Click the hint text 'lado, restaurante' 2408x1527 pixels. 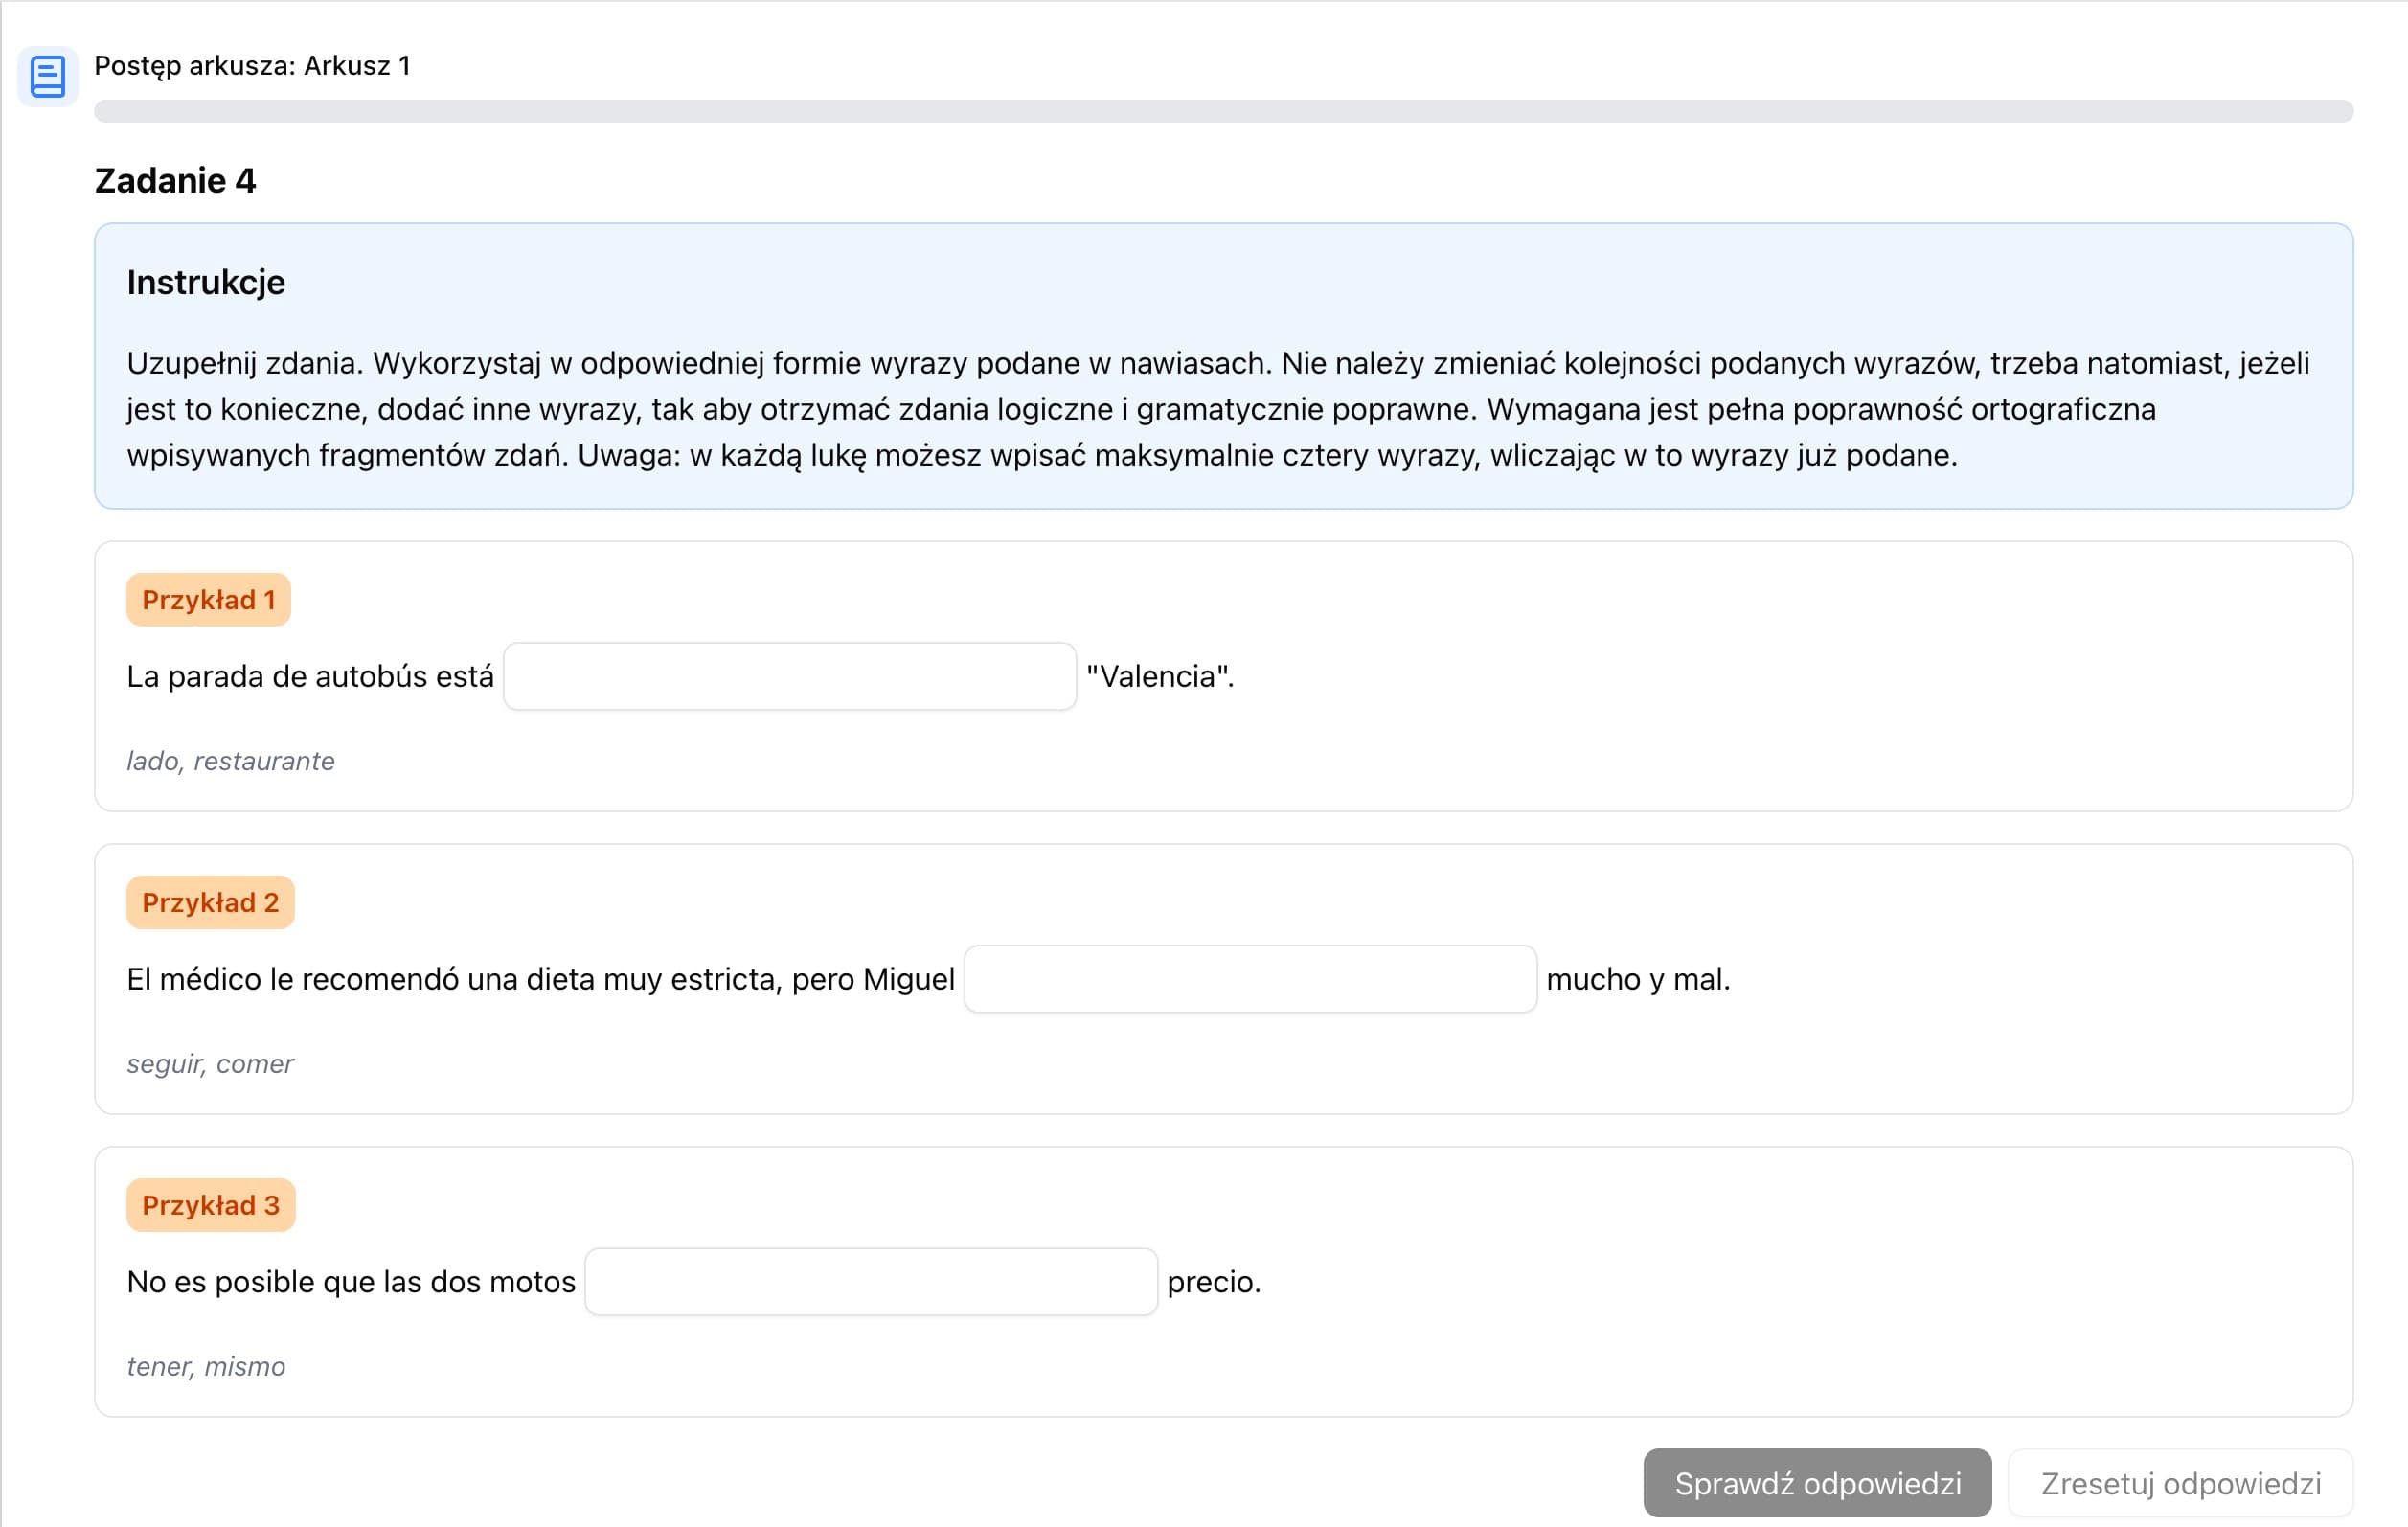pos(230,761)
